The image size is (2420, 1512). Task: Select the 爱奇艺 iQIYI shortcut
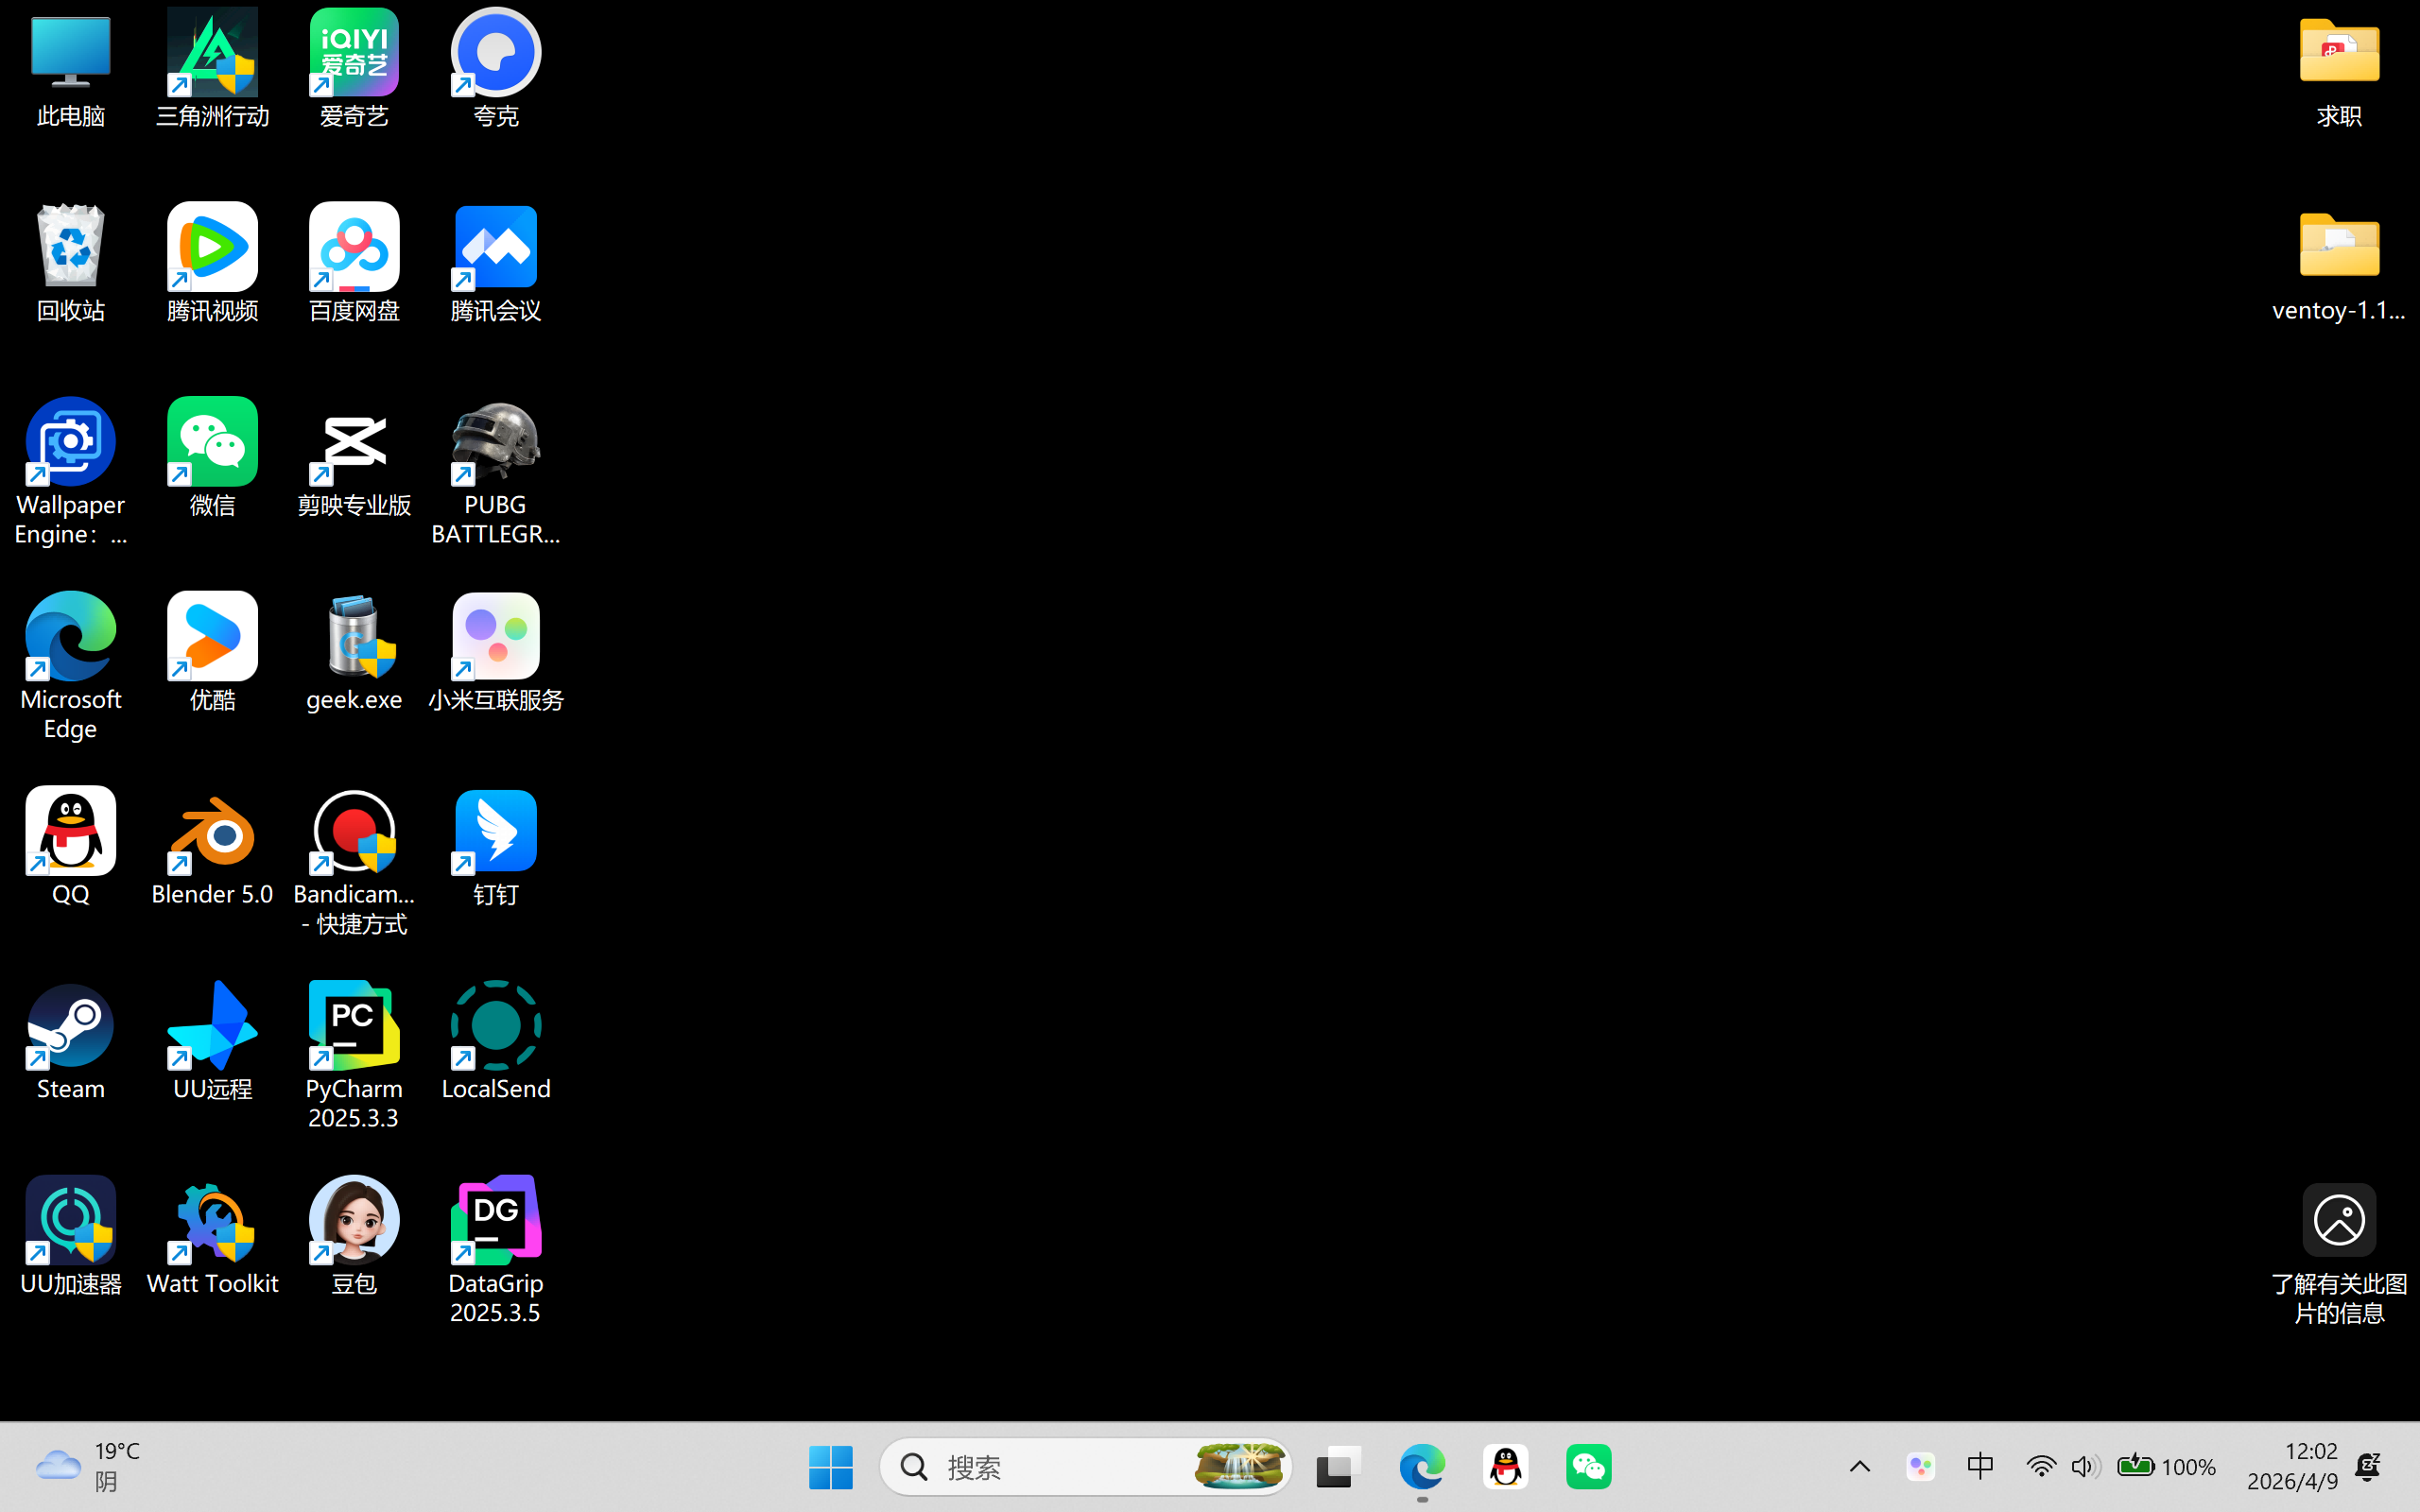[x=354, y=70]
